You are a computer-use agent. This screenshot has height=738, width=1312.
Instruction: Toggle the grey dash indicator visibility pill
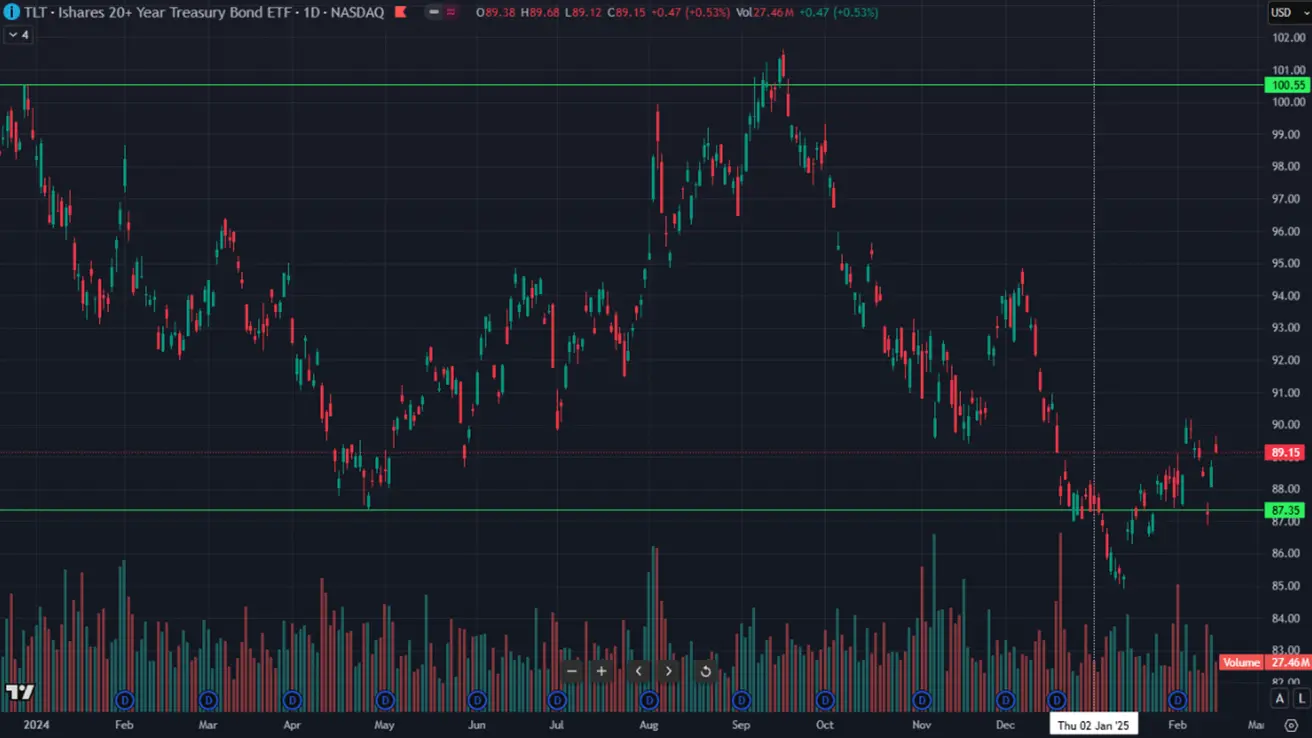point(434,12)
